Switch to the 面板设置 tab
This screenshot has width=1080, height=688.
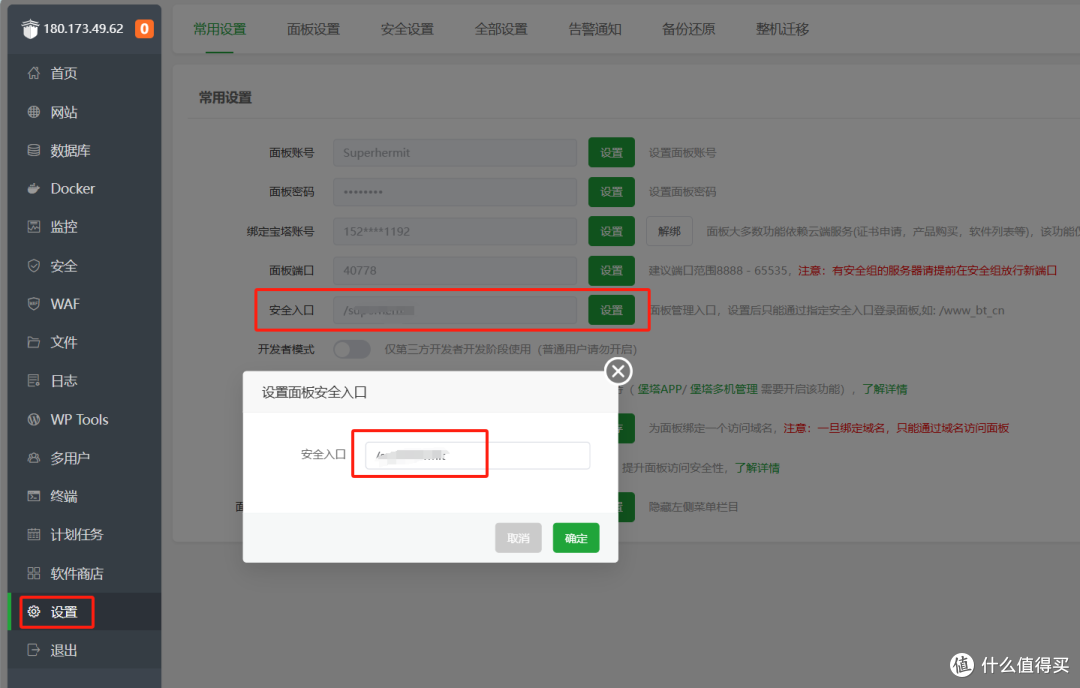click(313, 29)
